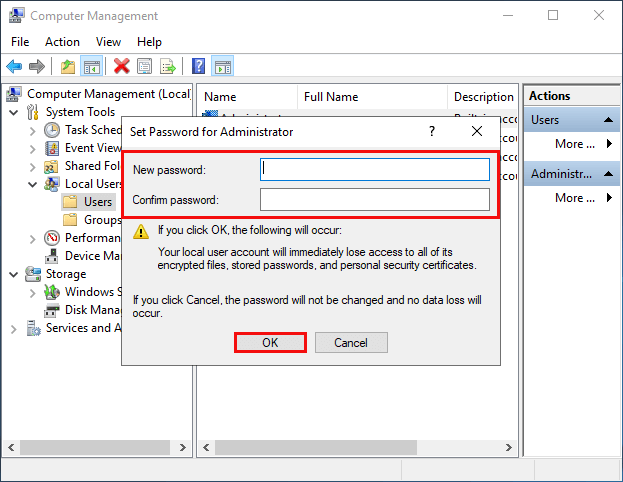Image resolution: width=623 pixels, height=482 pixels.
Task: Focus the Confirm password field
Action: (x=375, y=199)
